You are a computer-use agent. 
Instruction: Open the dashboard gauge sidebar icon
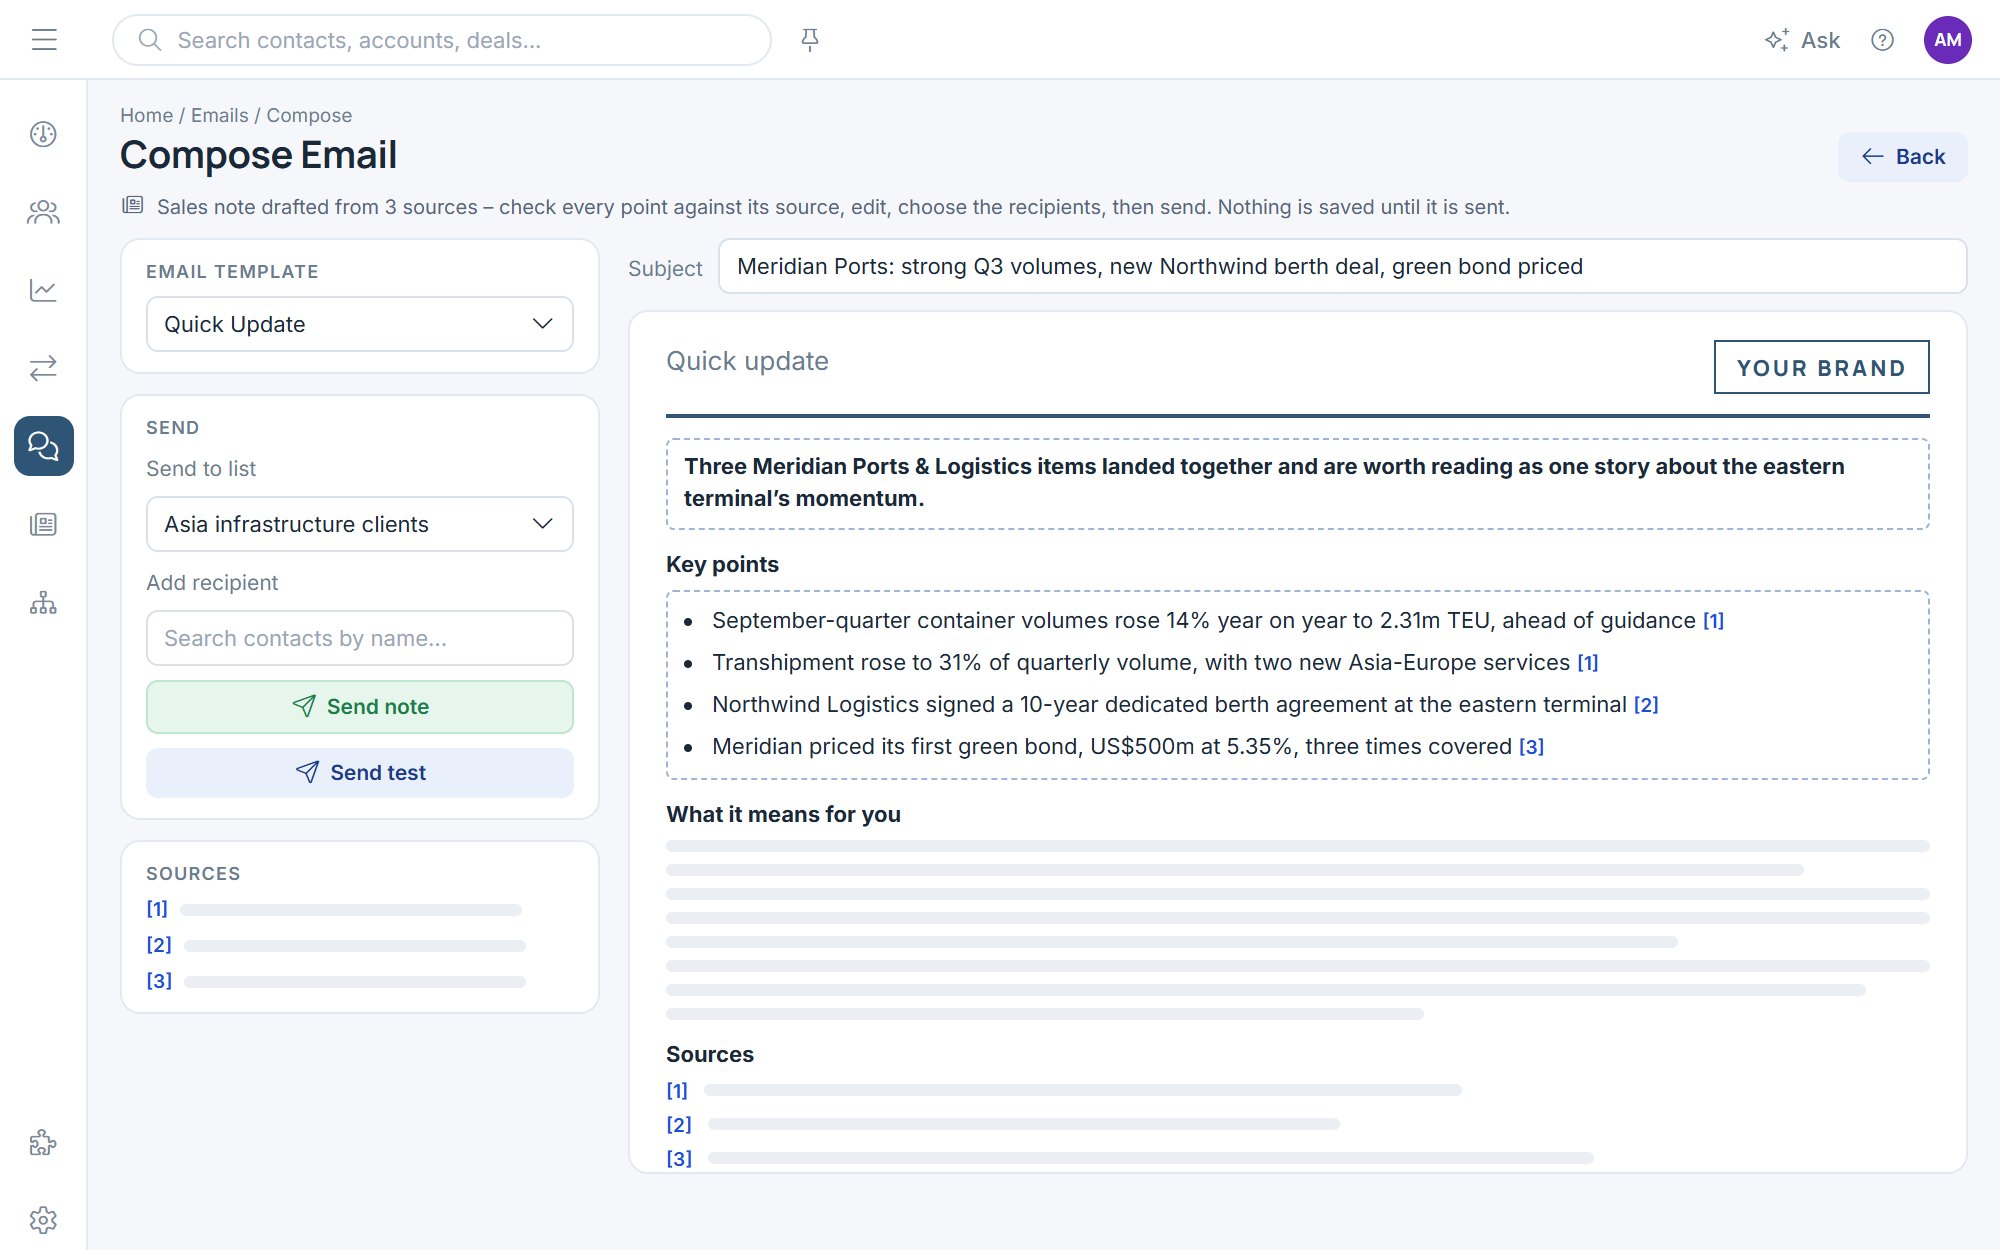point(43,134)
